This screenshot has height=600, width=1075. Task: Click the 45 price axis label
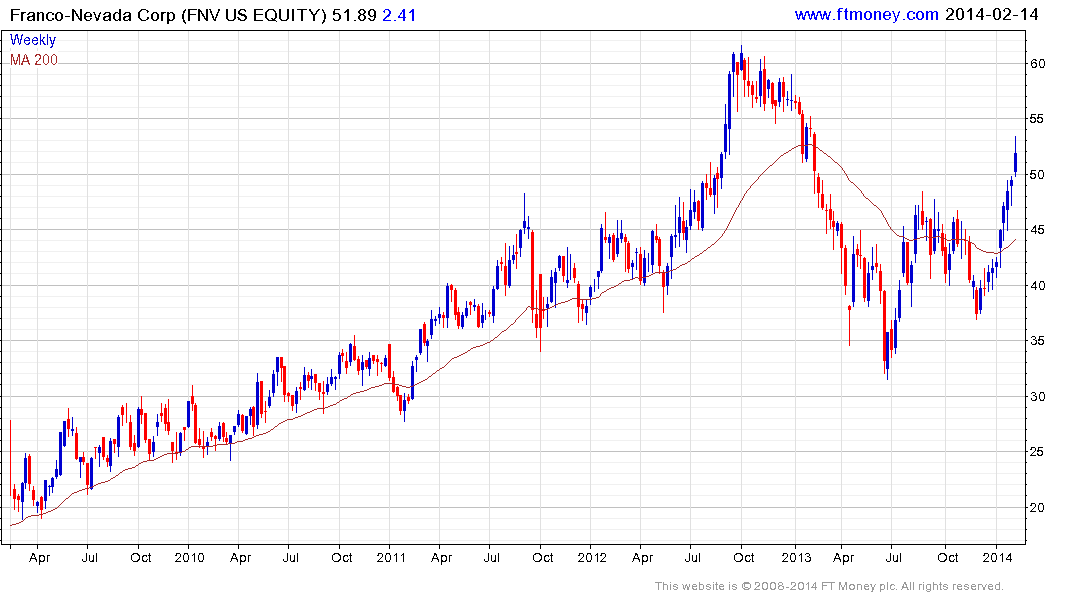click(1038, 230)
